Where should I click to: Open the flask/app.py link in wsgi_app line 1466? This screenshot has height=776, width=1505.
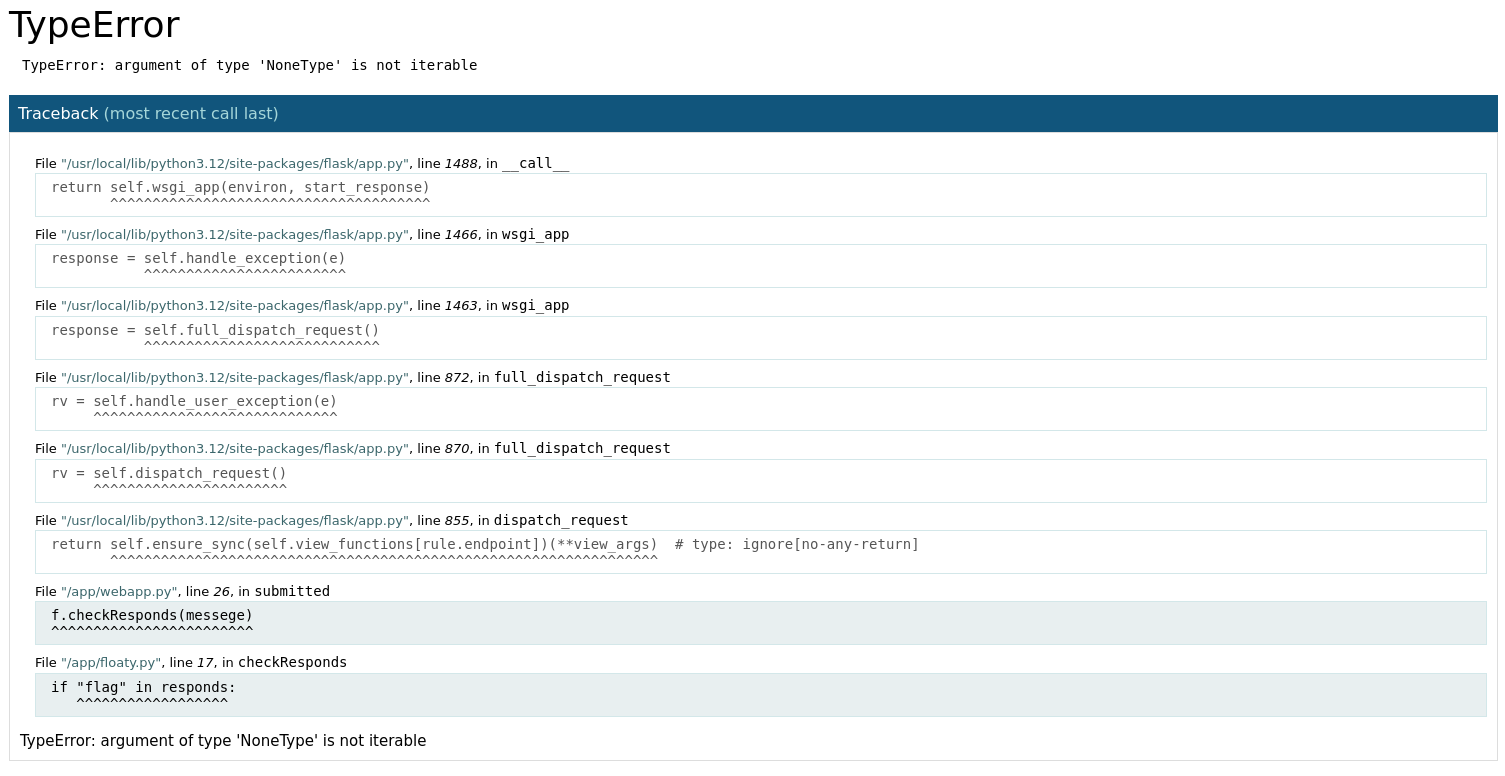(x=234, y=234)
